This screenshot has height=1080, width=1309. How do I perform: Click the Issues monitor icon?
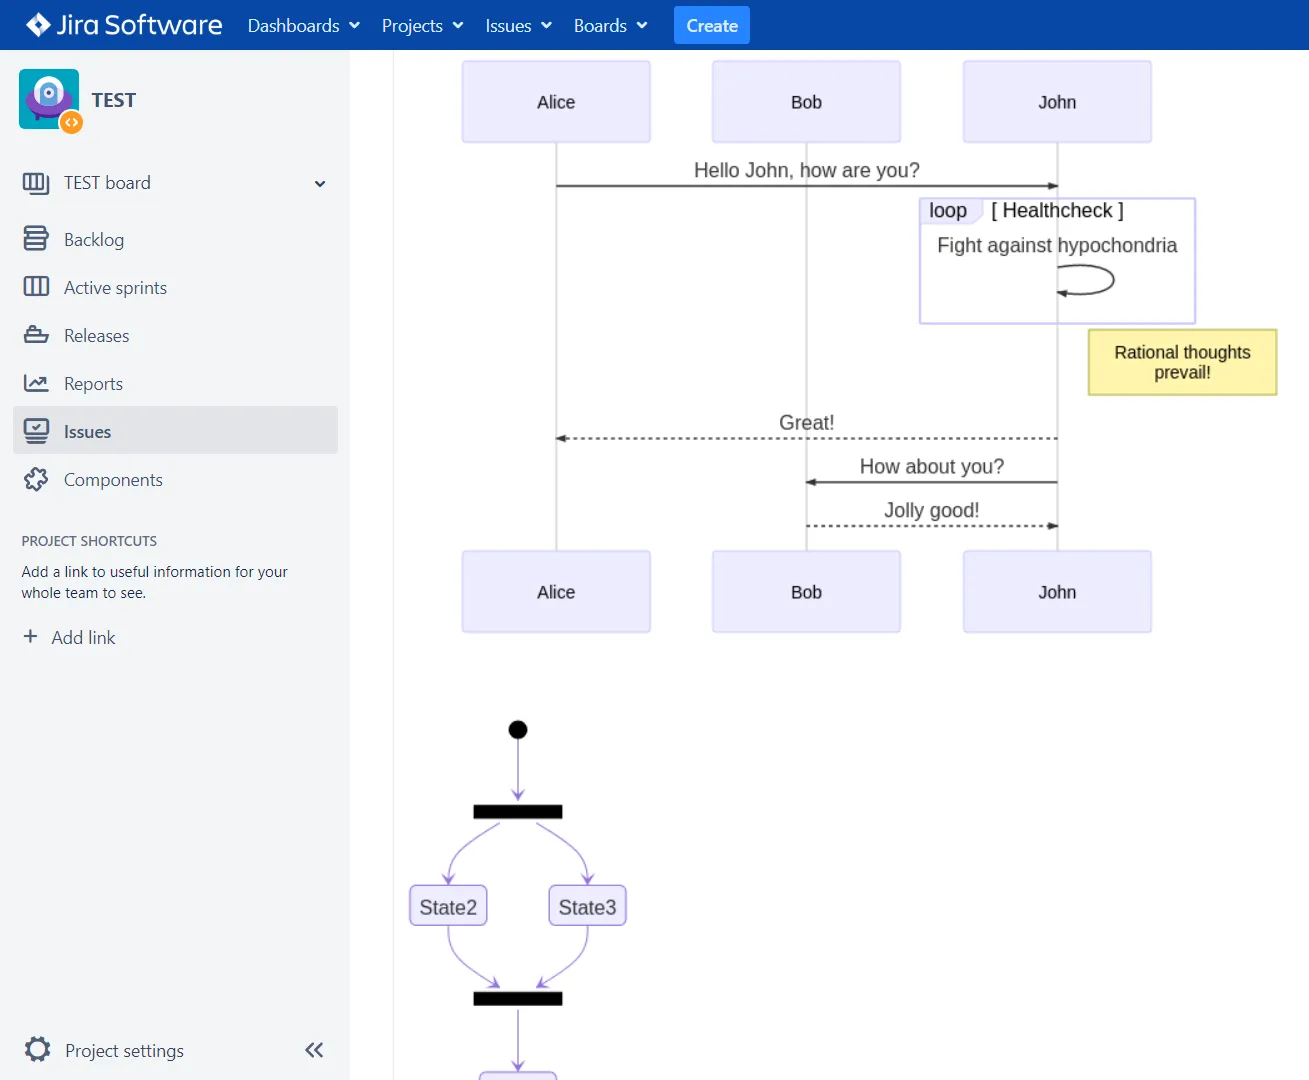tap(36, 431)
